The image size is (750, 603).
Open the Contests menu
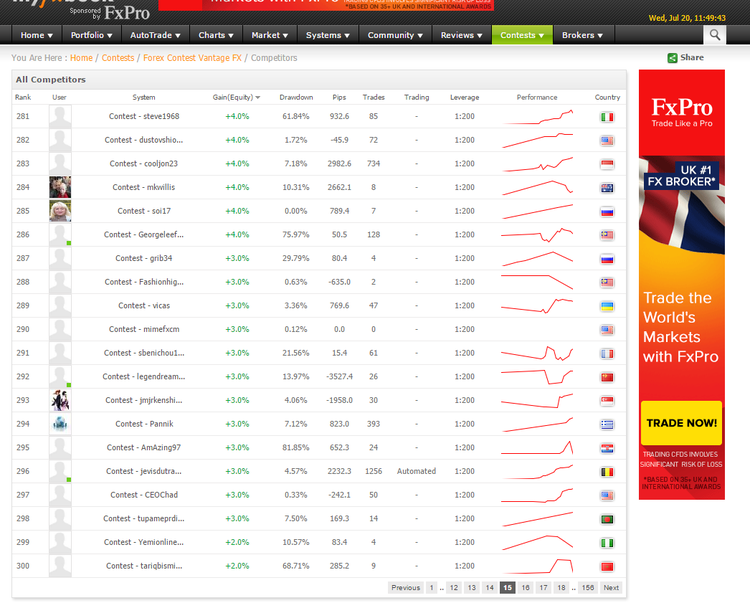522,35
